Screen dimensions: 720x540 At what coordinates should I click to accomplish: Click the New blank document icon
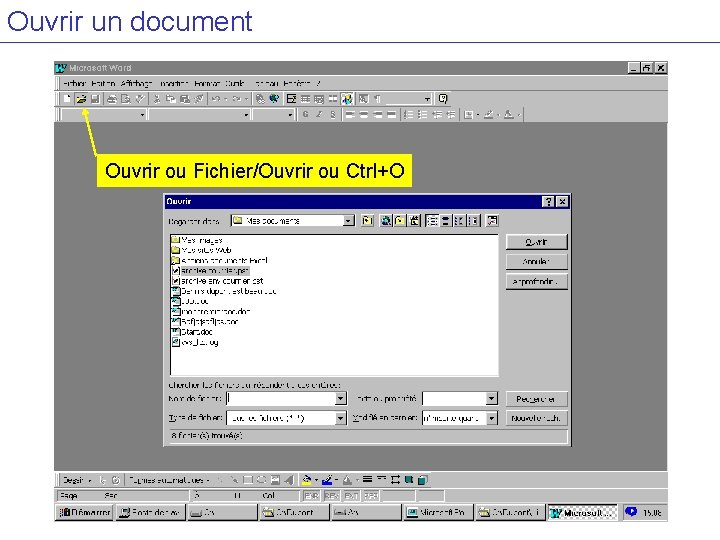[x=68, y=99]
